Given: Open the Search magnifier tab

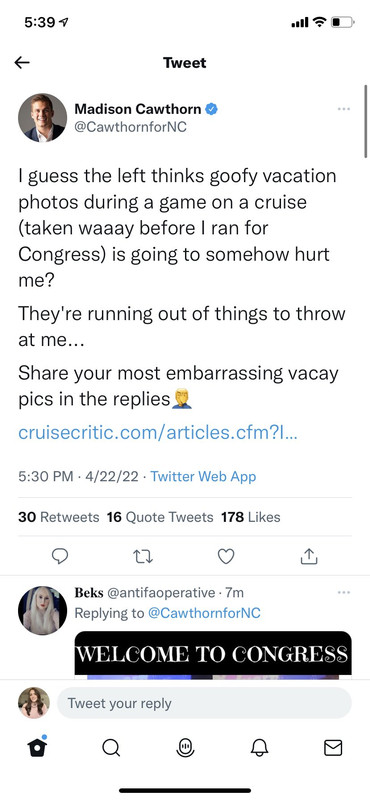Looking at the screenshot, I should click(111, 748).
